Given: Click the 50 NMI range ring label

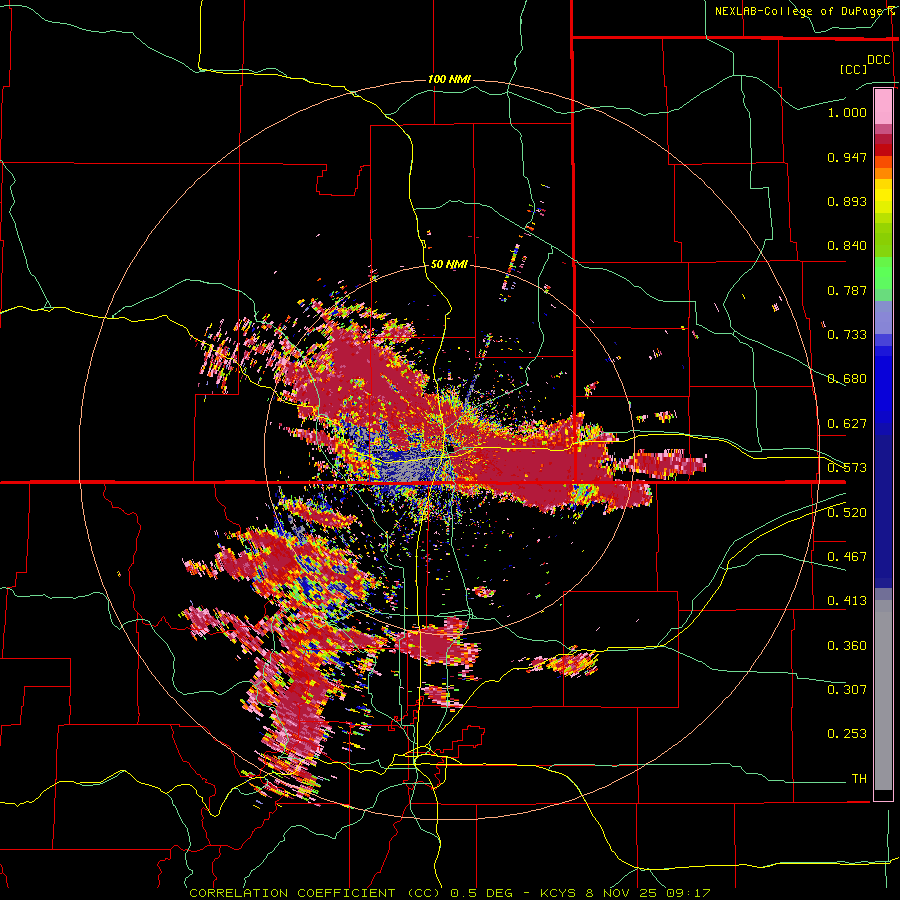Looking at the screenshot, I should pos(449,264).
